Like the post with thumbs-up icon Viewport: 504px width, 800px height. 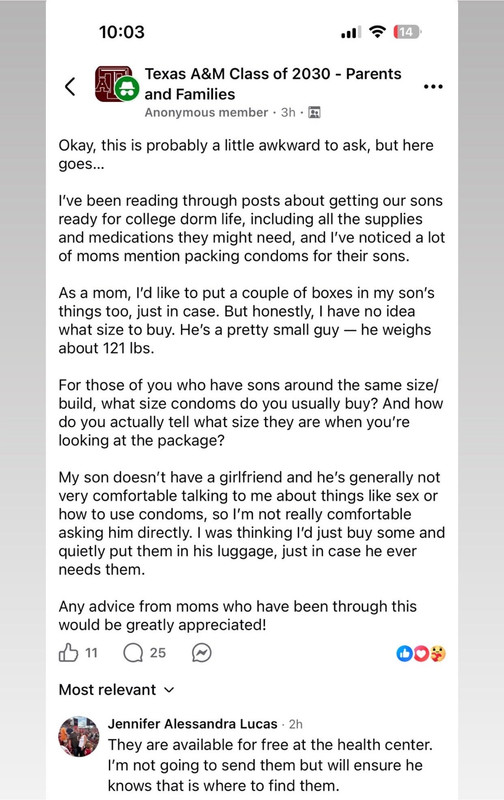[68, 653]
